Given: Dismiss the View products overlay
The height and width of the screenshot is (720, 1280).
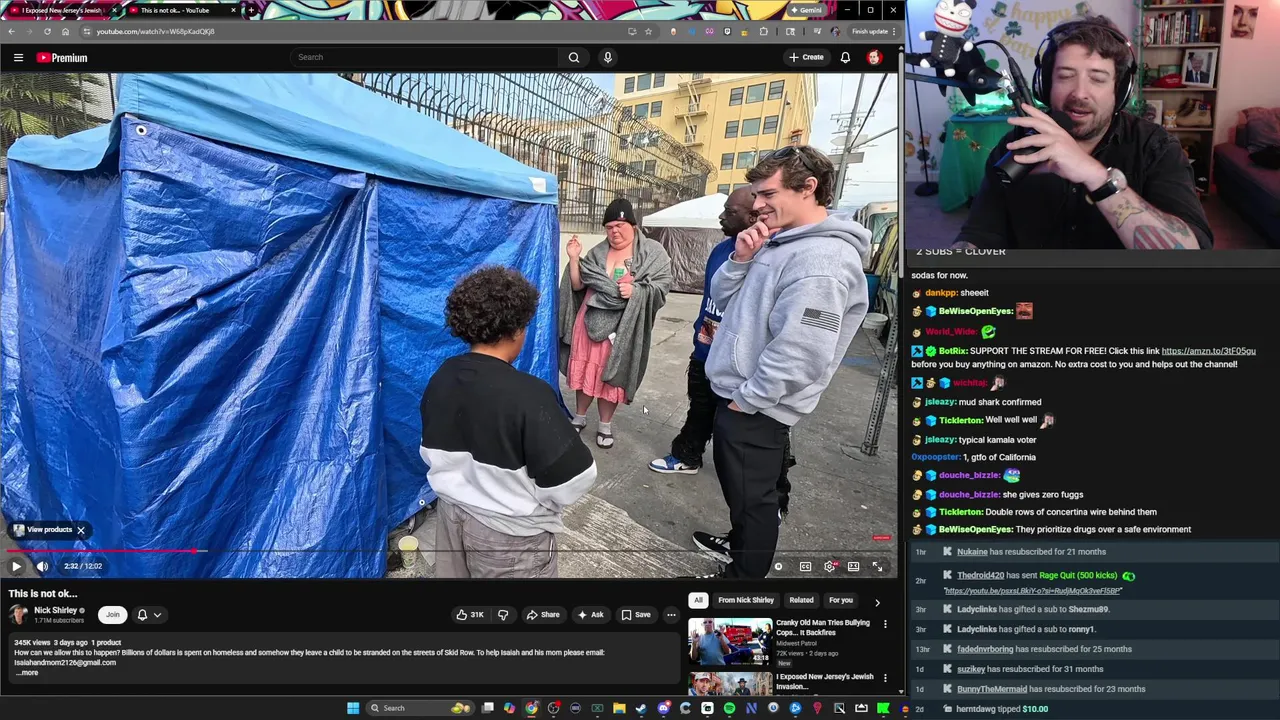Looking at the screenshot, I should tap(81, 530).
